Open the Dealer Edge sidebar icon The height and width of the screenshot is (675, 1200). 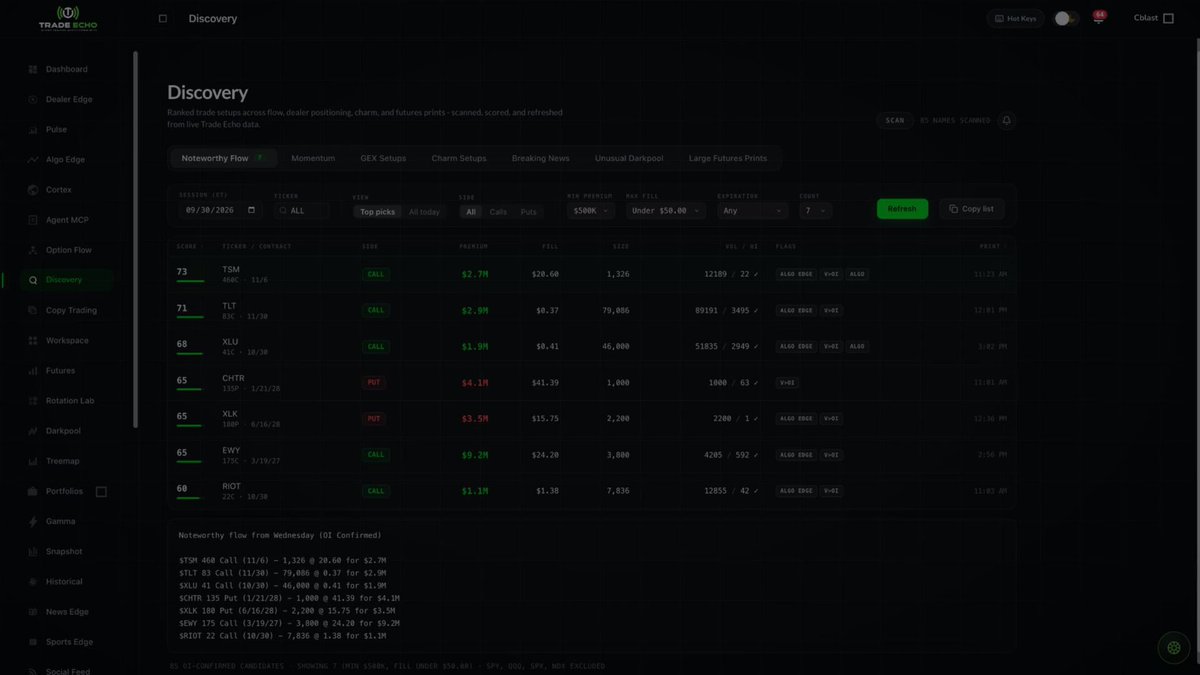[34, 100]
